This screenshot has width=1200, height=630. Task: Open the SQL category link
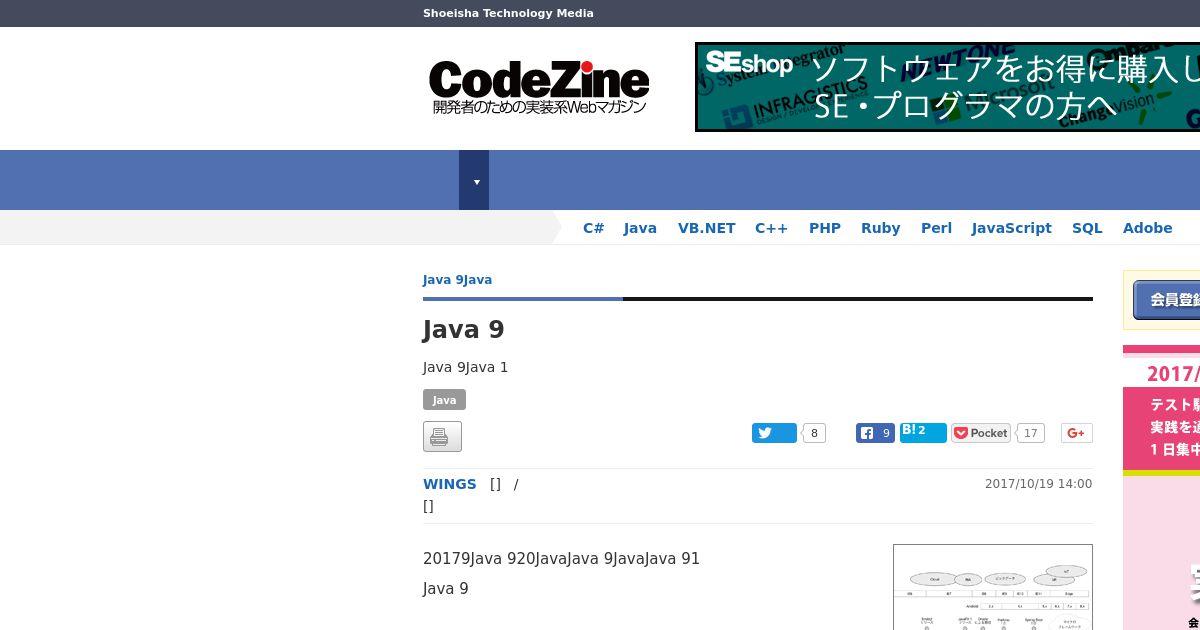(x=1087, y=228)
